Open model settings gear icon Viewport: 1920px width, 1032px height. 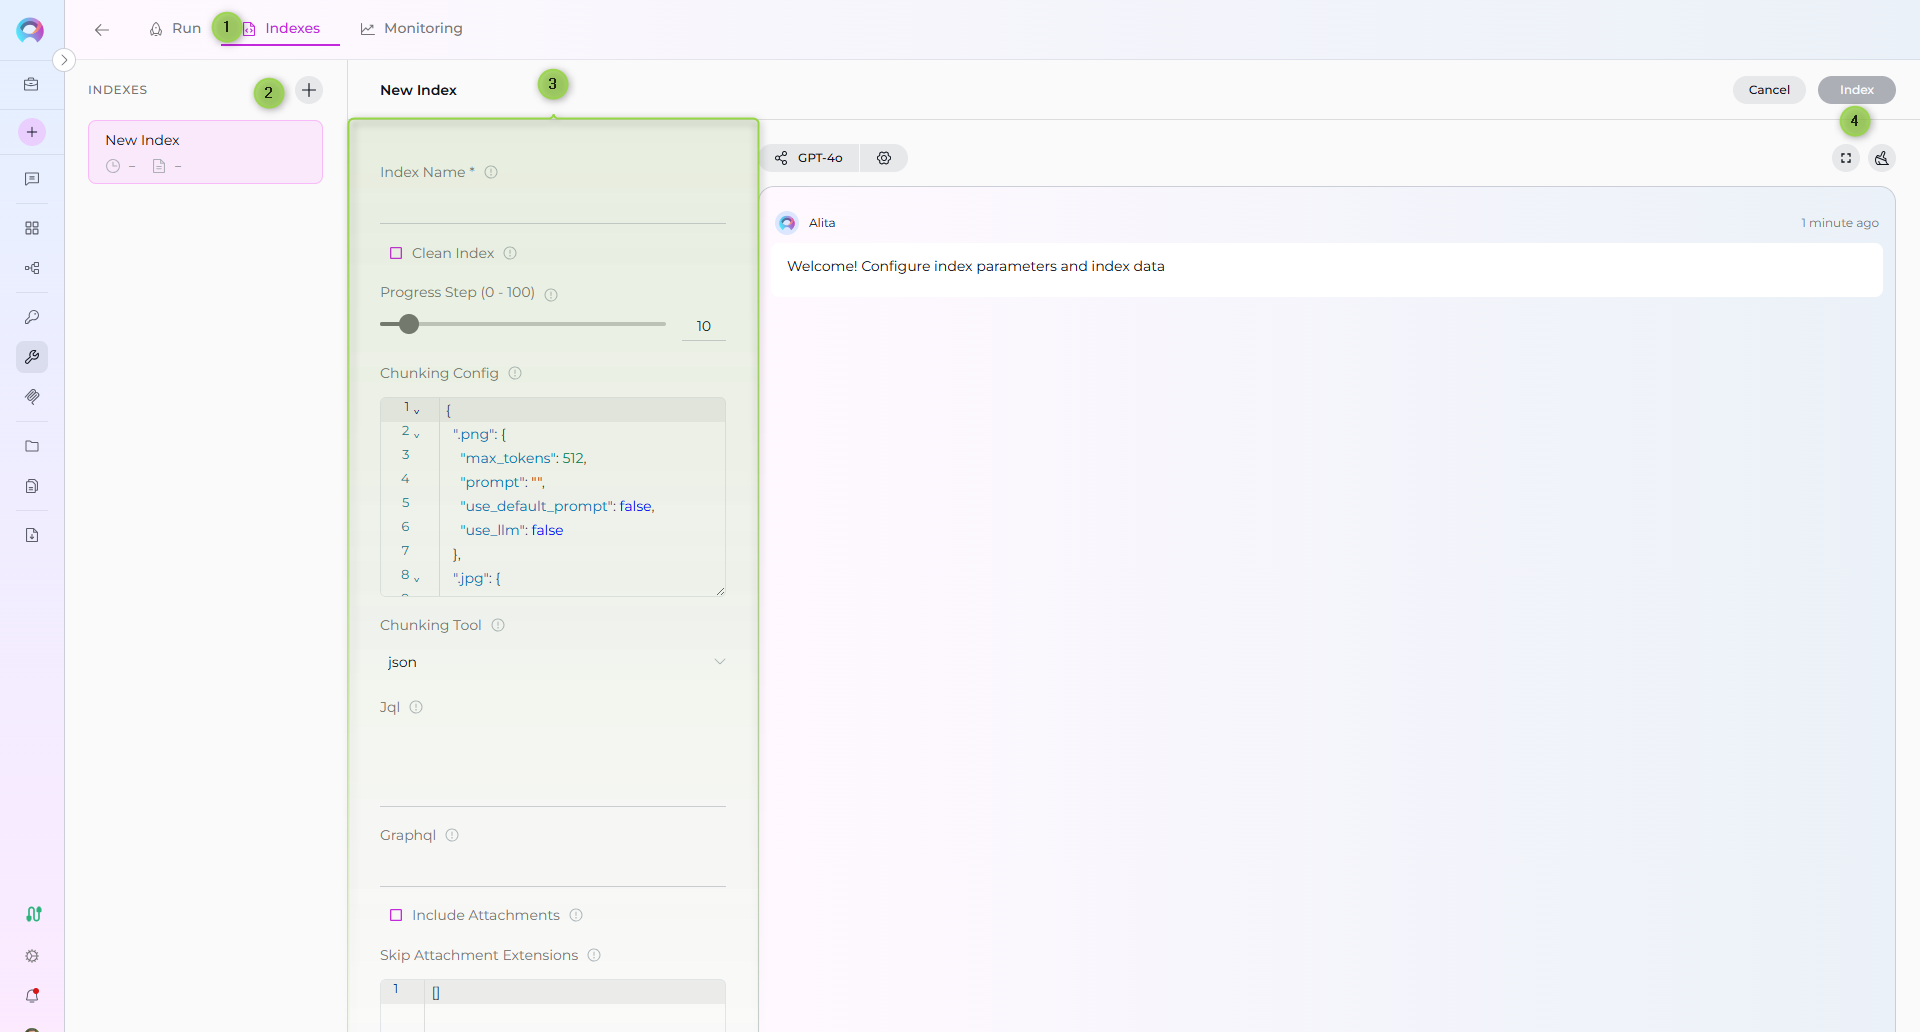884,158
